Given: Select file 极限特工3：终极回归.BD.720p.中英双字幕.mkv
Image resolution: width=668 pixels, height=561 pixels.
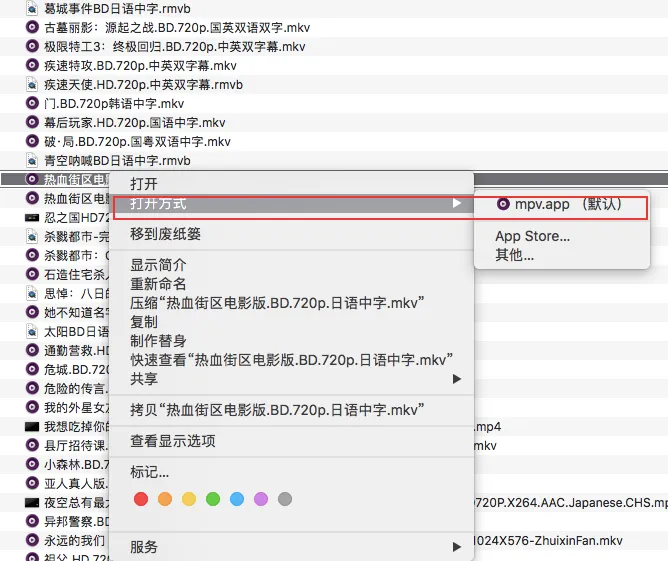Looking at the screenshot, I should [175, 46].
